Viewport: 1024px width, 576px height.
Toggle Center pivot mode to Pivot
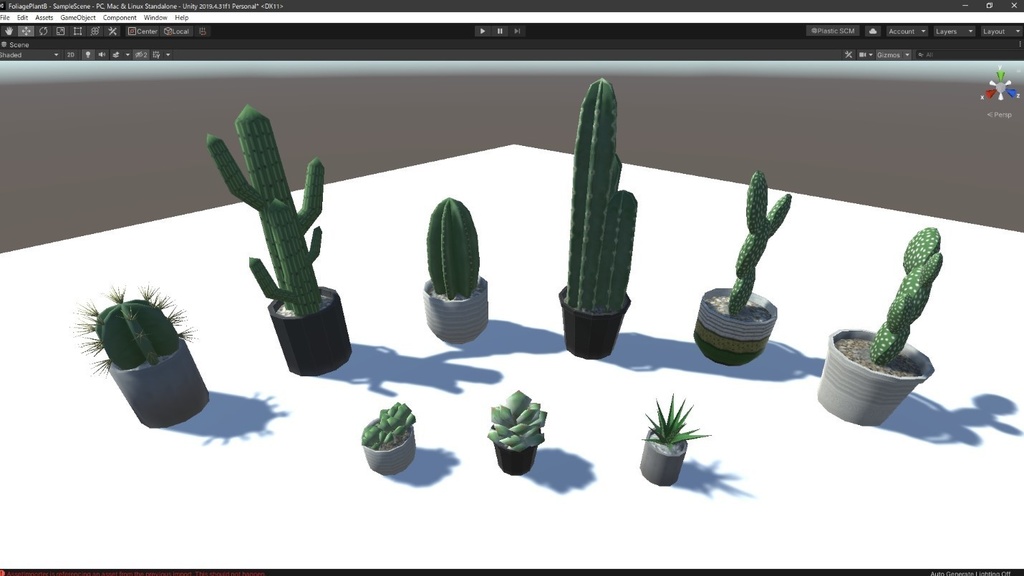click(143, 31)
